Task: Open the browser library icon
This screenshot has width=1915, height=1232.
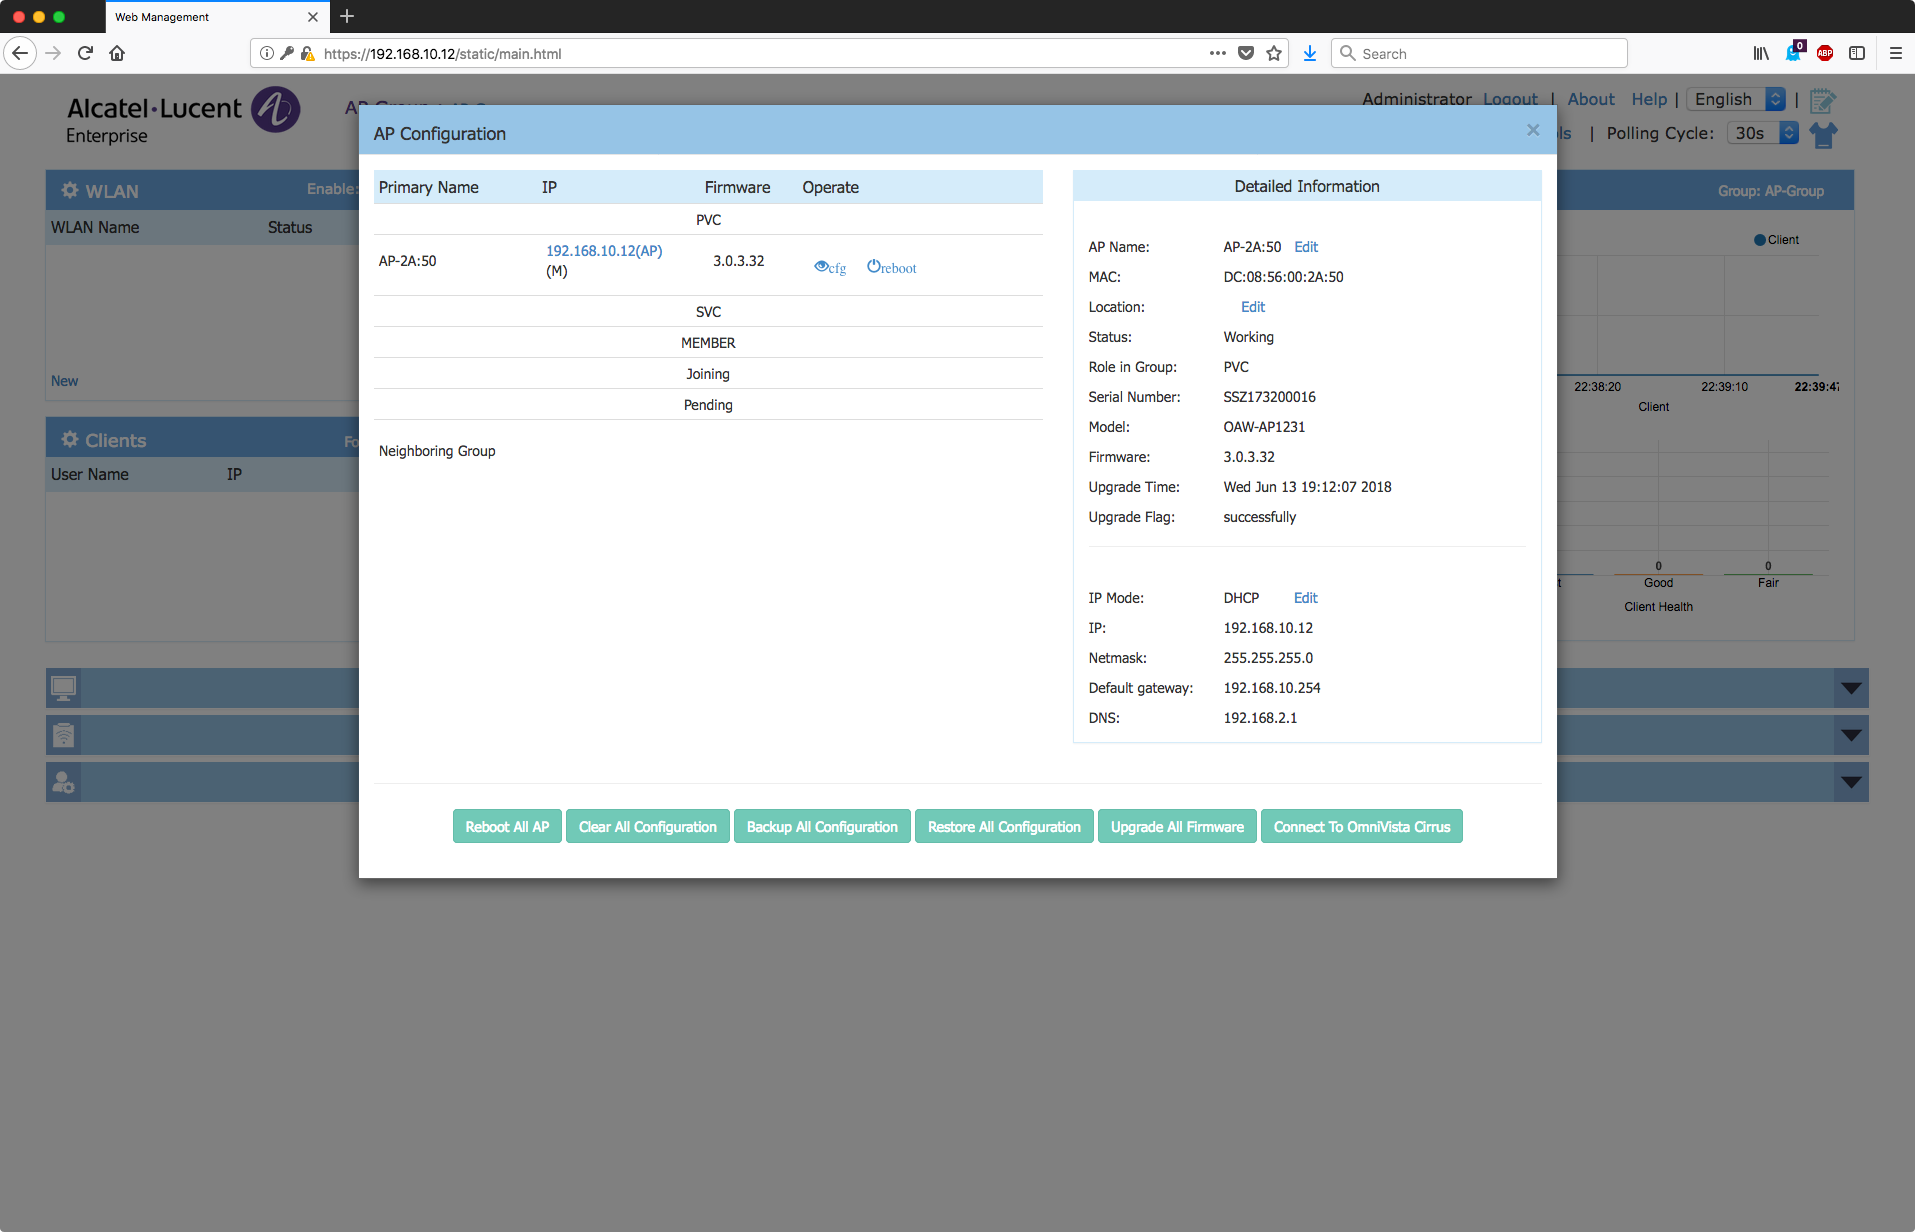Action: click(x=1761, y=53)
